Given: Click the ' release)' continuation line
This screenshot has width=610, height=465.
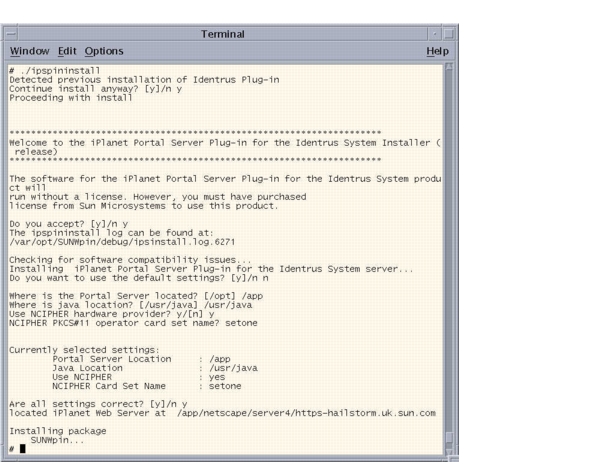Looking at the screenshot, I should [x=36, y=152].
